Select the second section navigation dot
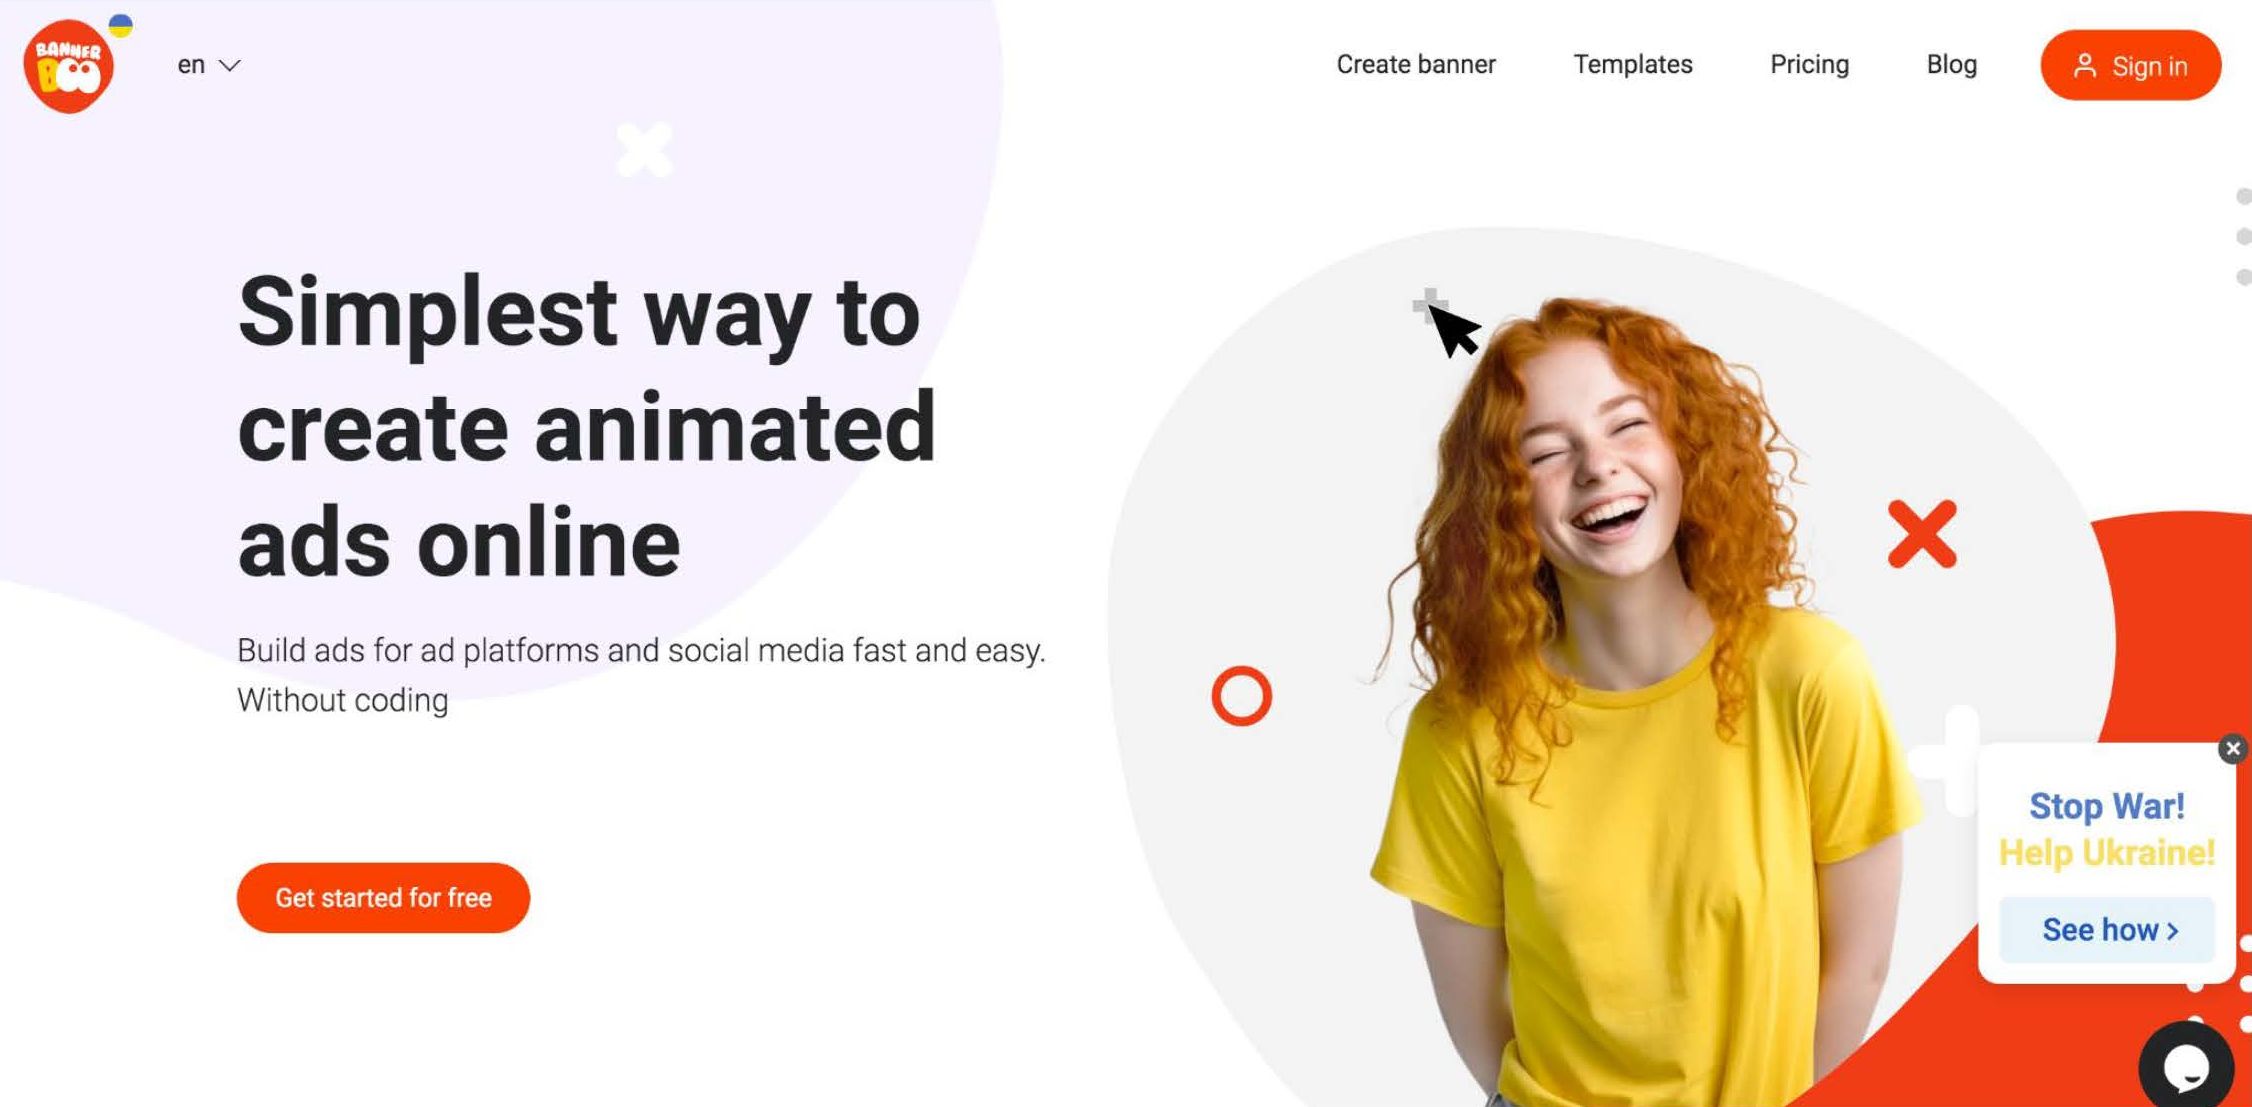2252x1107 pixels. 2244,237
